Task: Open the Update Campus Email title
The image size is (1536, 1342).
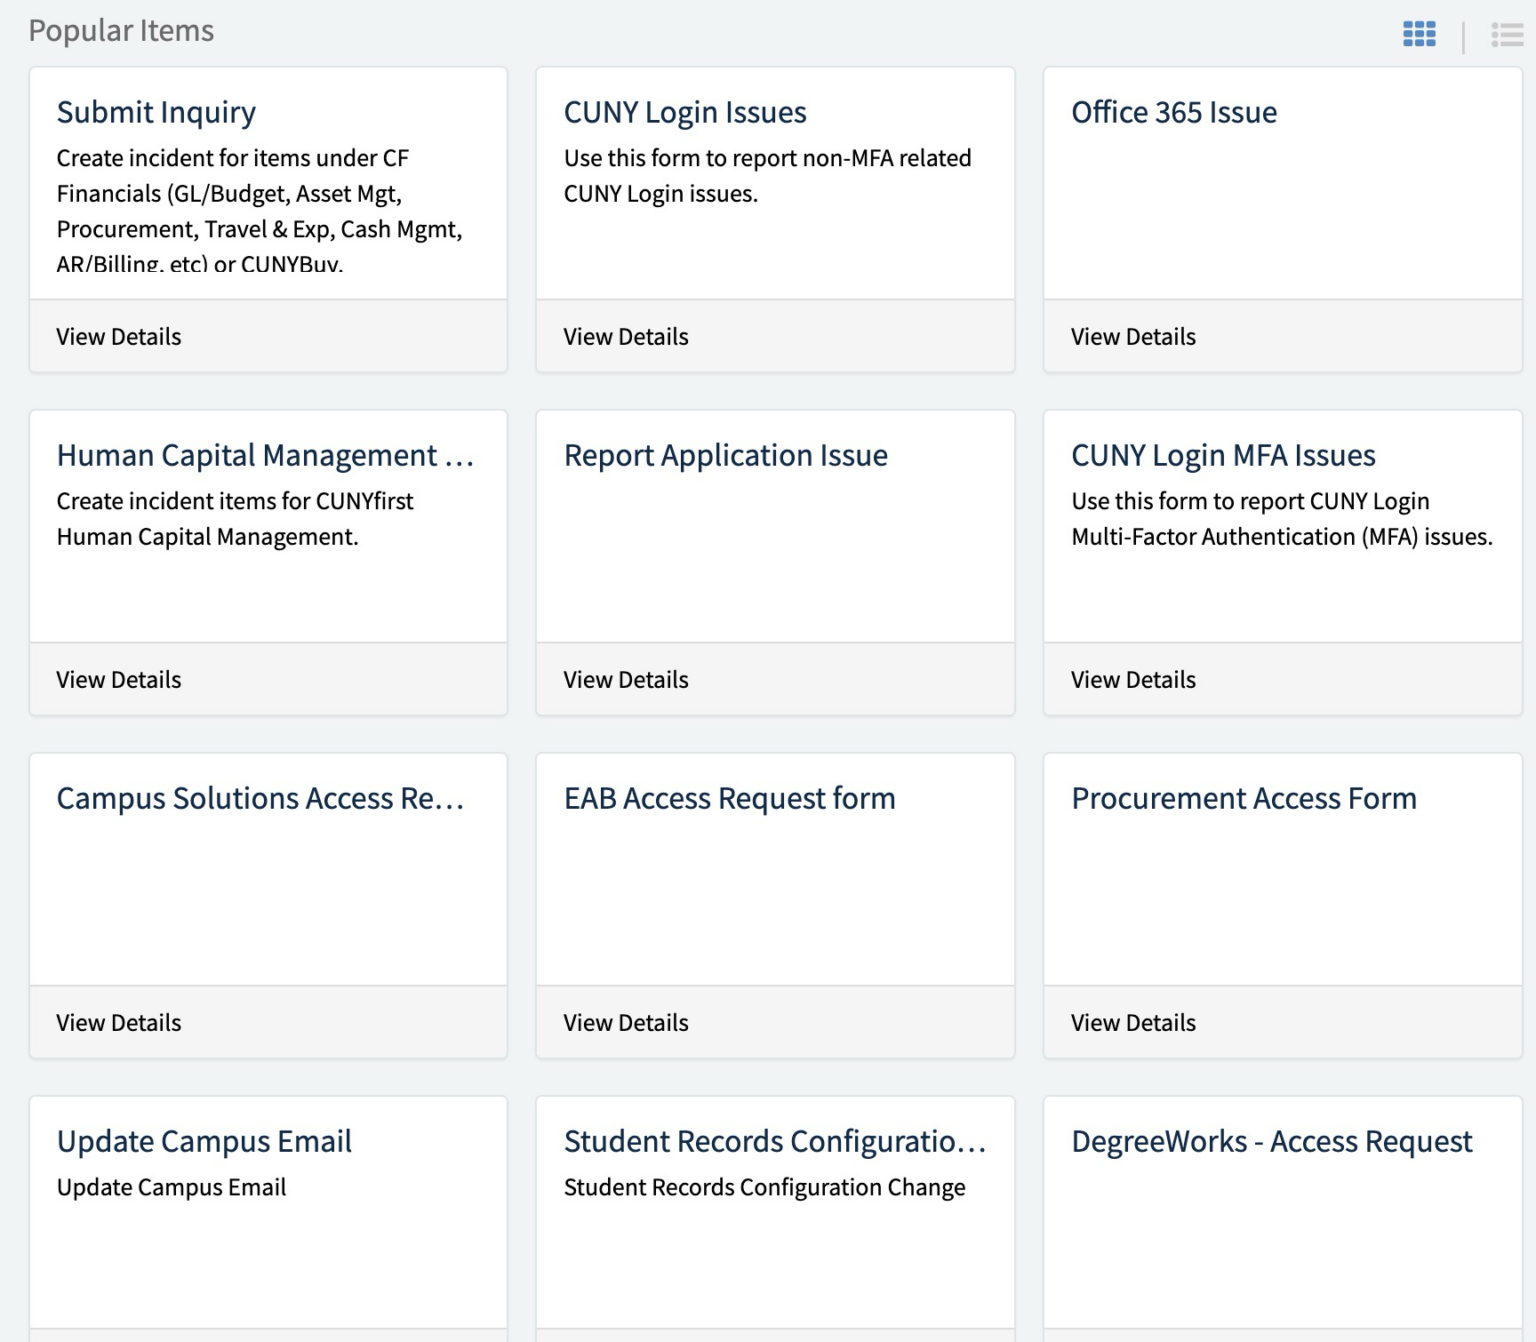Action: coord(204,1141)
